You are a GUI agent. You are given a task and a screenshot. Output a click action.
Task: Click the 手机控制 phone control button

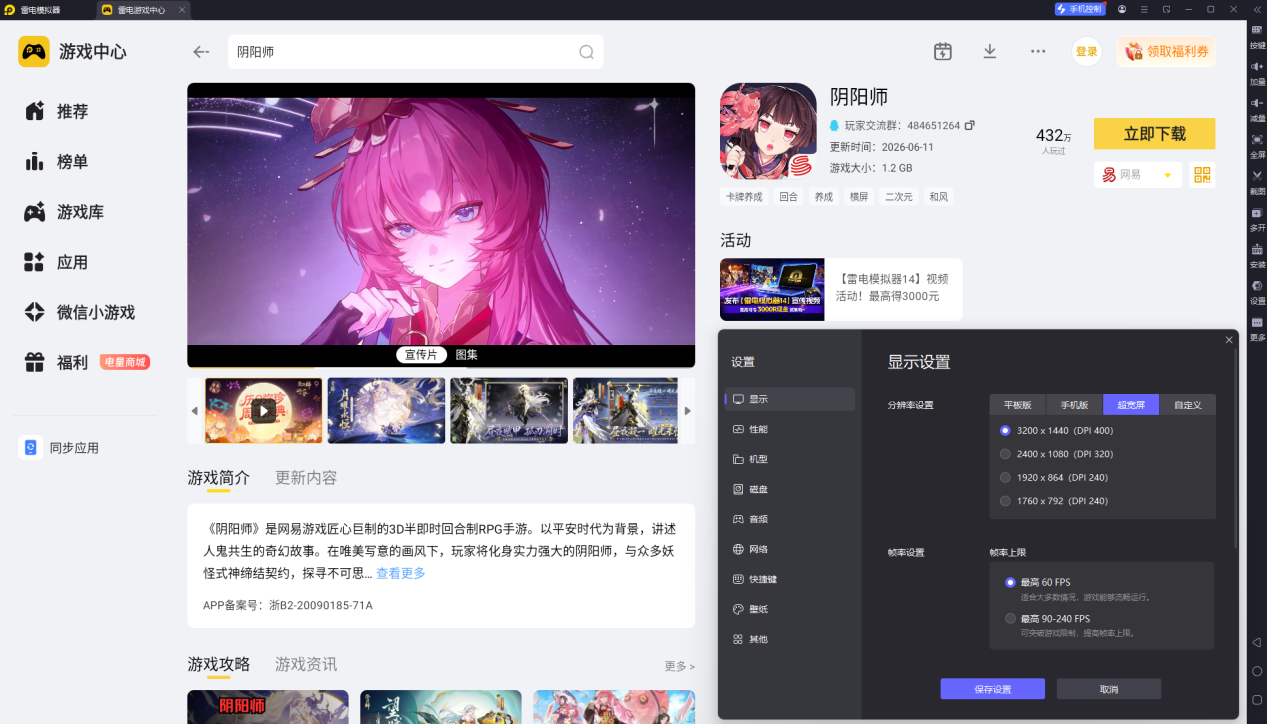pyautogui.click(x=1079, y=9)
